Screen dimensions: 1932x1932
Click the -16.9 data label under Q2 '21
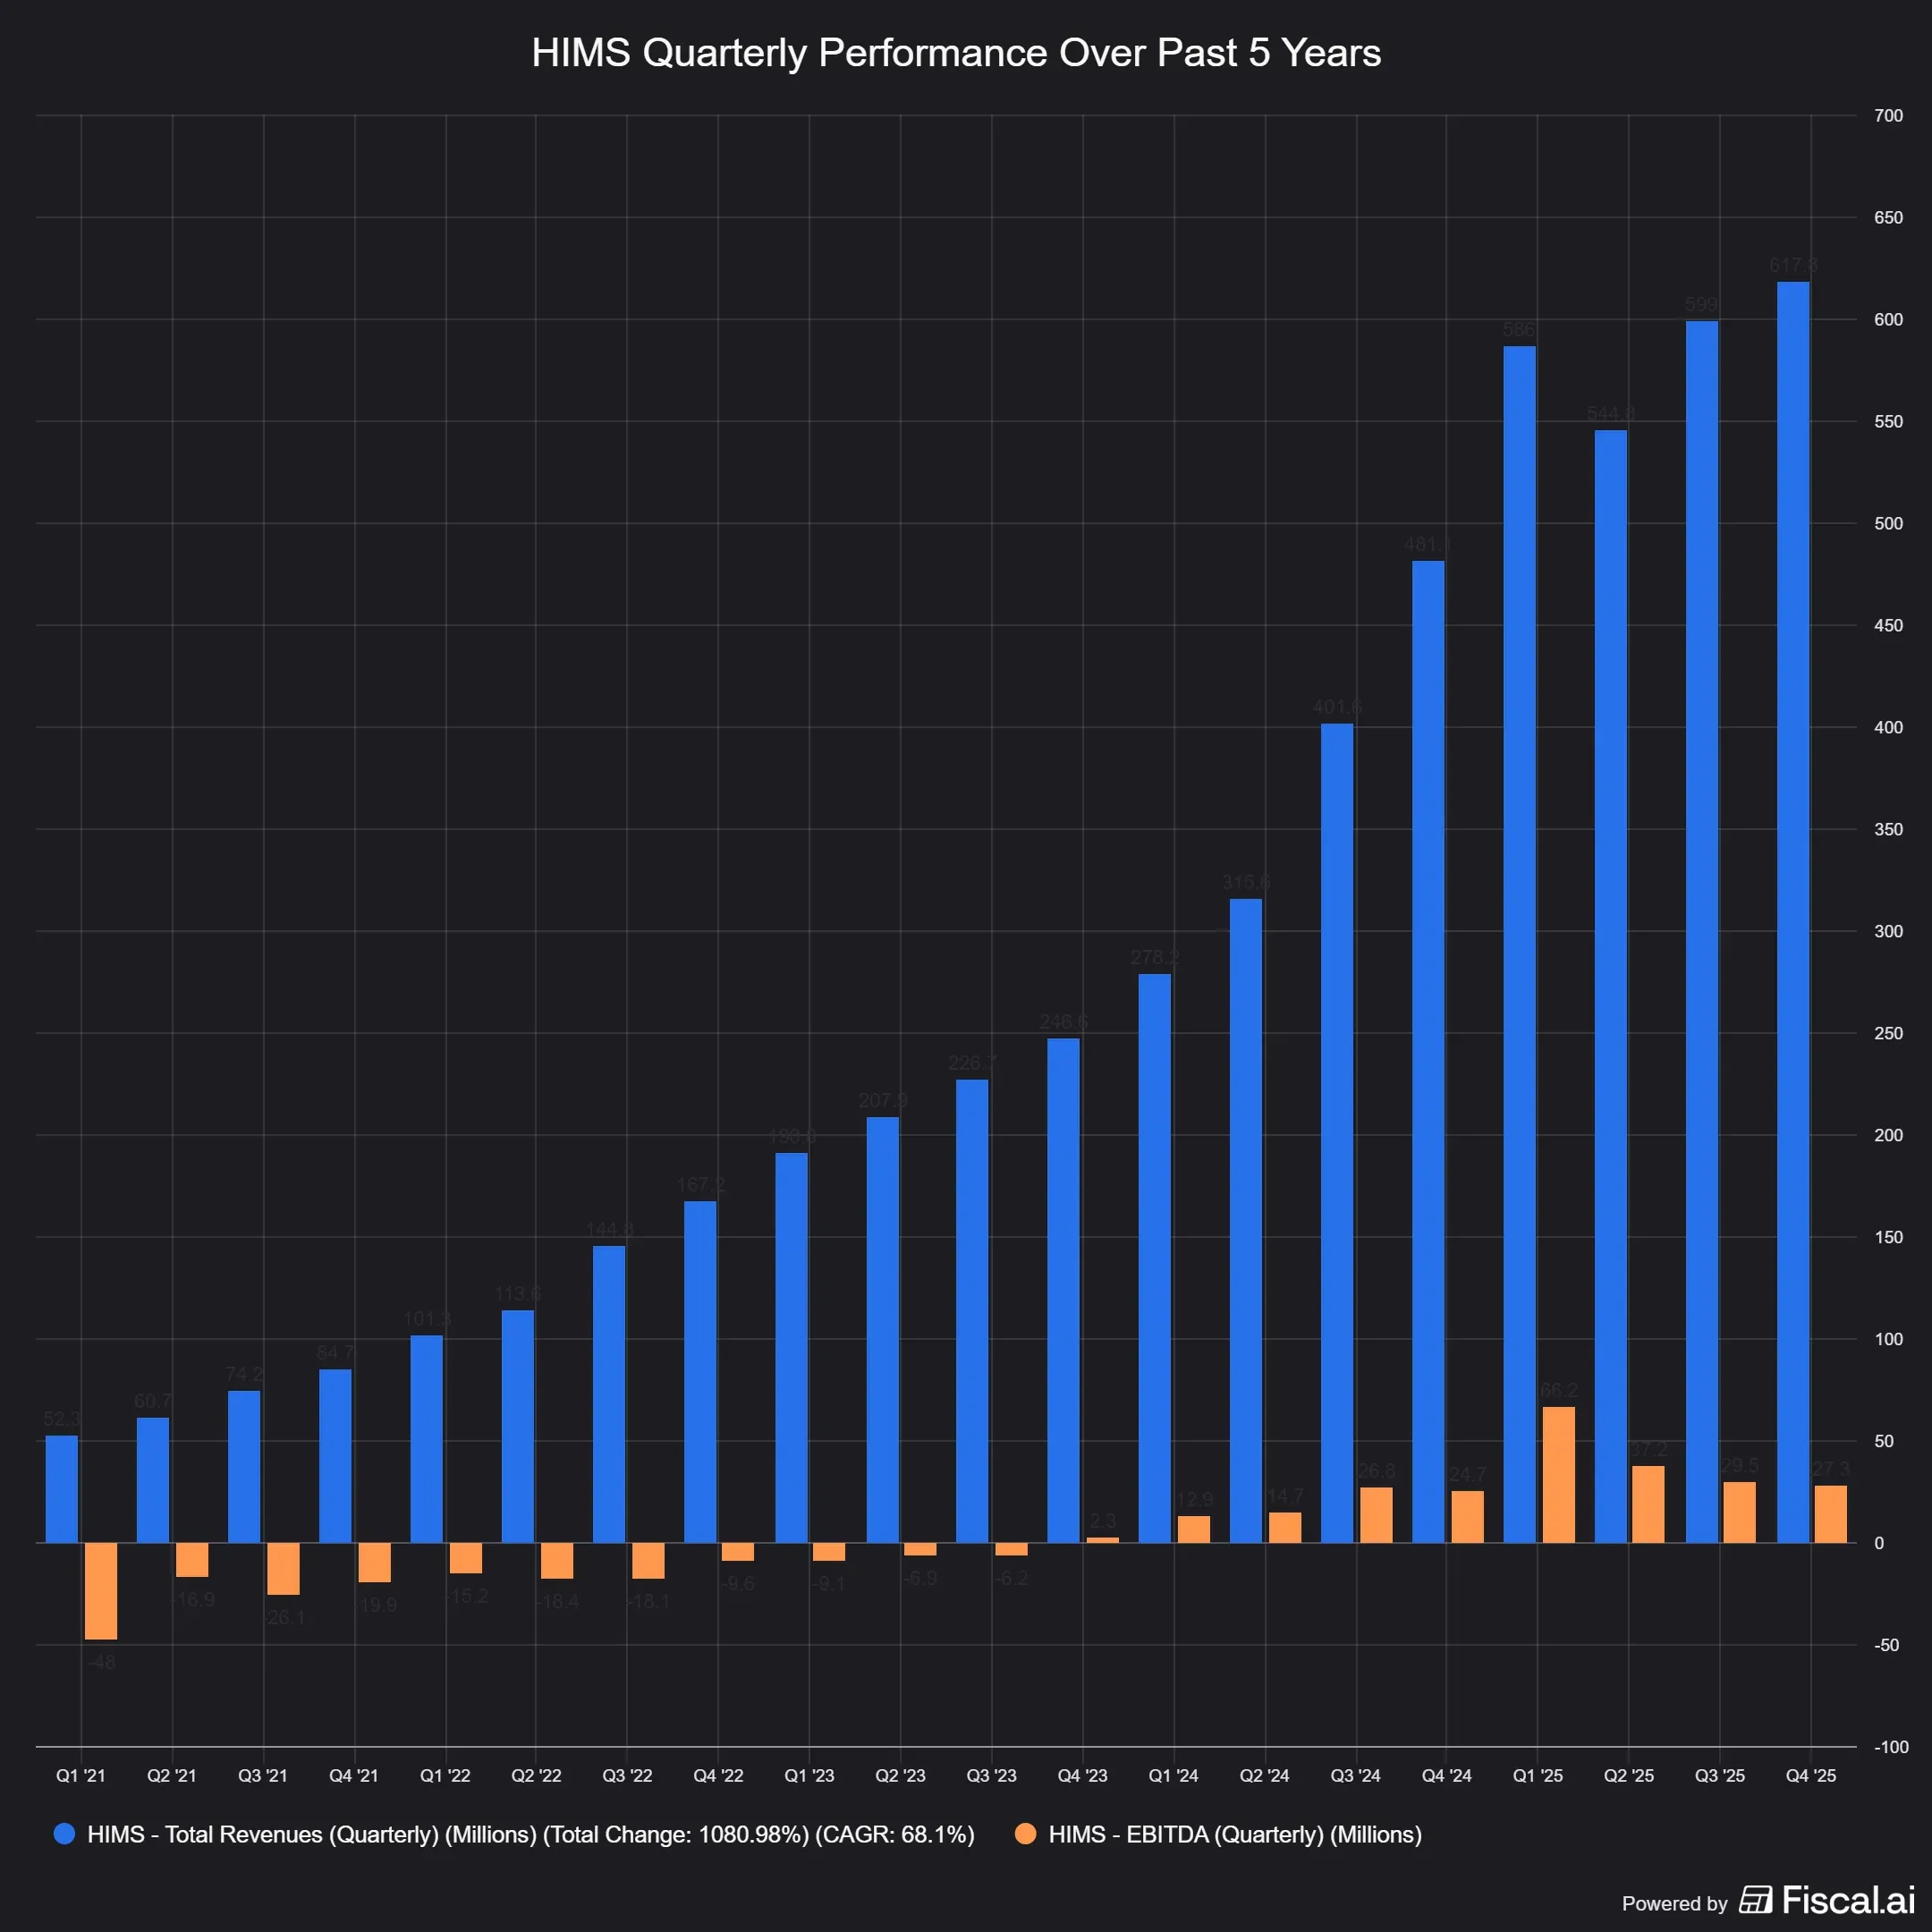click(x=193, y=1599)
